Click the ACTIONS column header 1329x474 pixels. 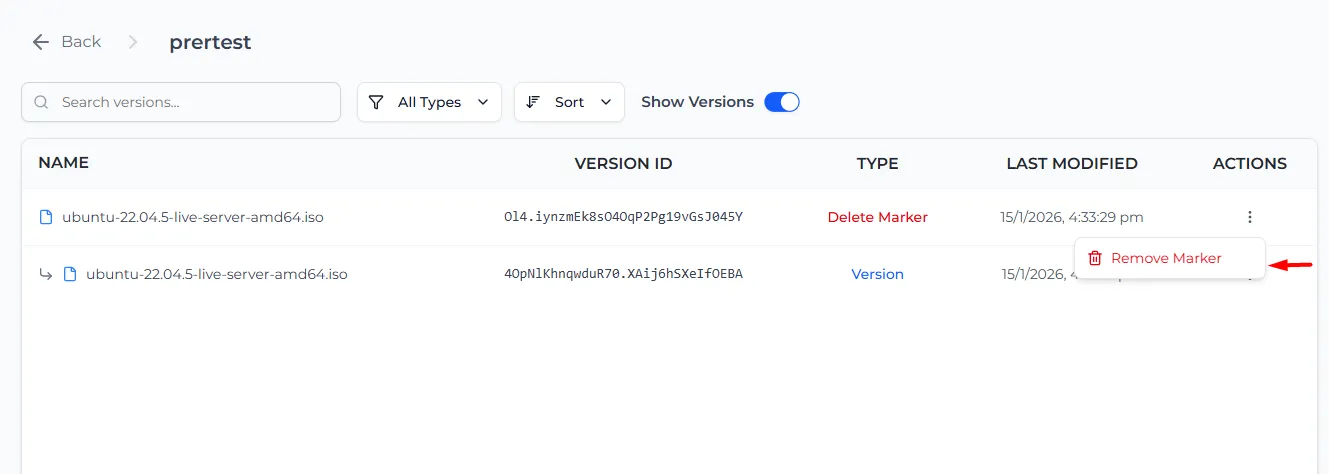click(1250, 163)
